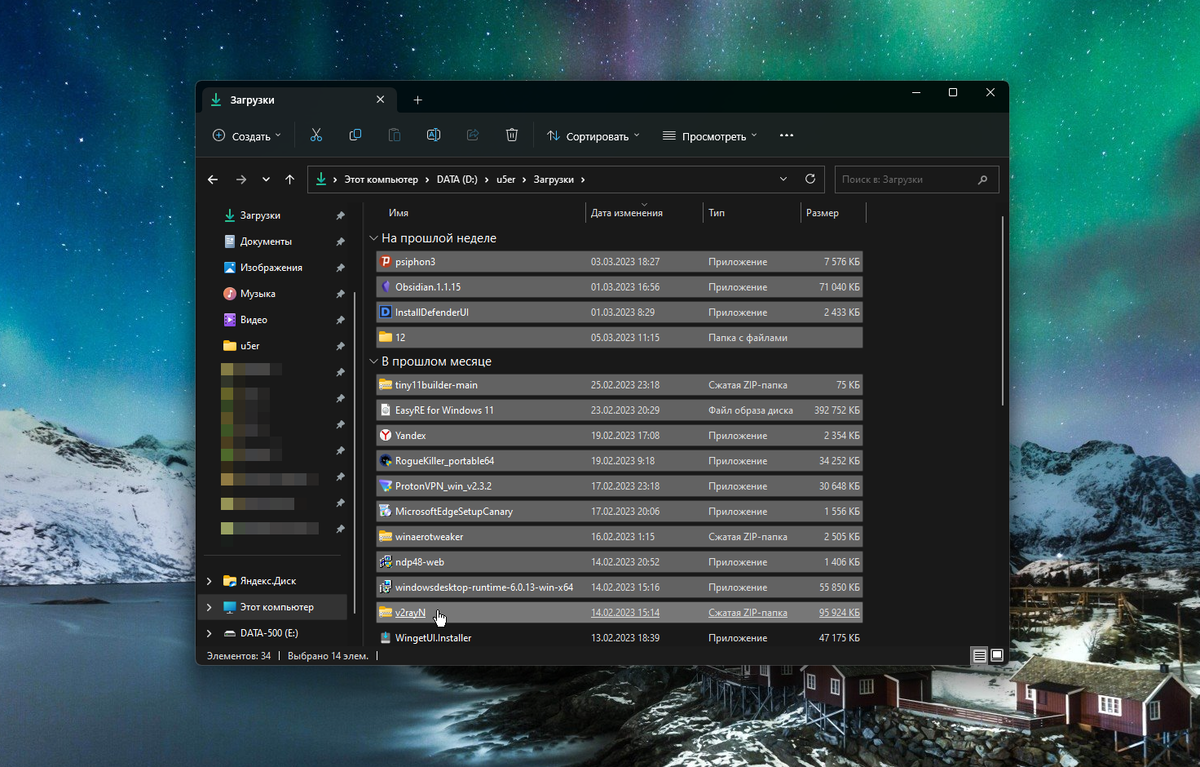Click the Delete trash icon

click(x=512, y=135)
